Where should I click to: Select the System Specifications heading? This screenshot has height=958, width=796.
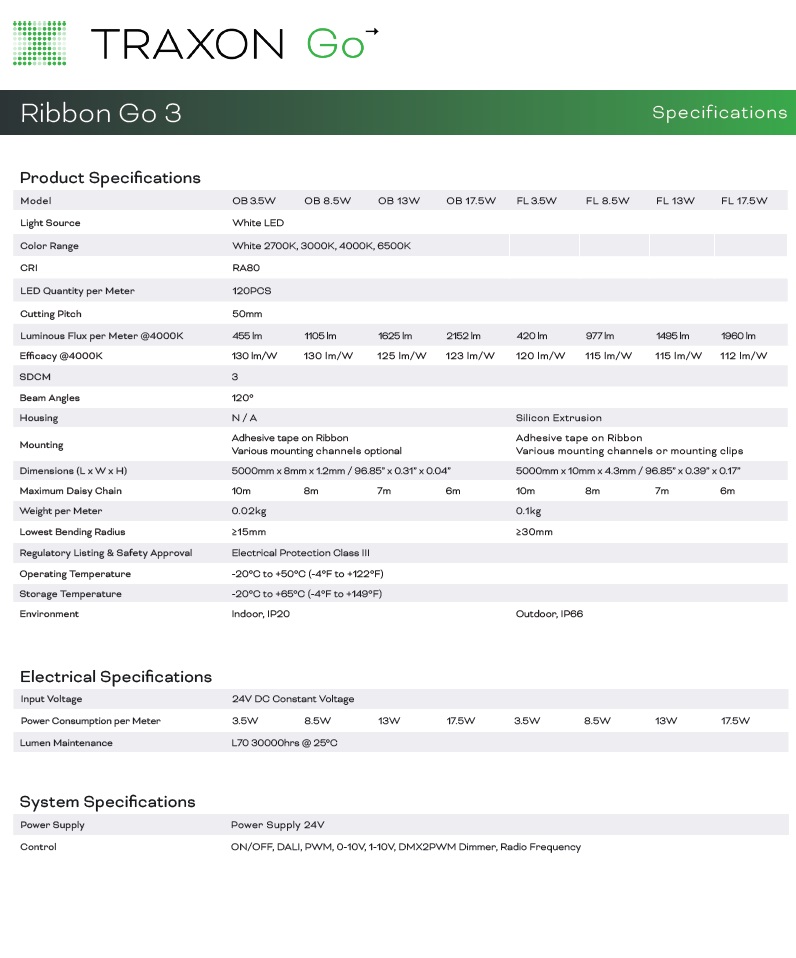click(108, 802)
